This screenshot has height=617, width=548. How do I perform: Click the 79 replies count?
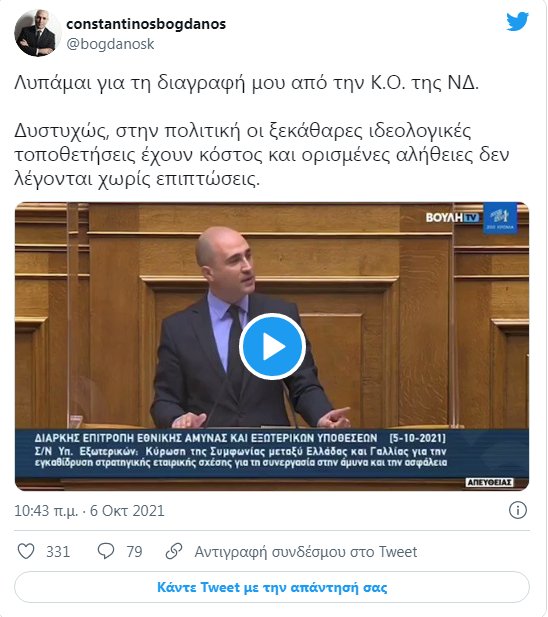(134, 552)
